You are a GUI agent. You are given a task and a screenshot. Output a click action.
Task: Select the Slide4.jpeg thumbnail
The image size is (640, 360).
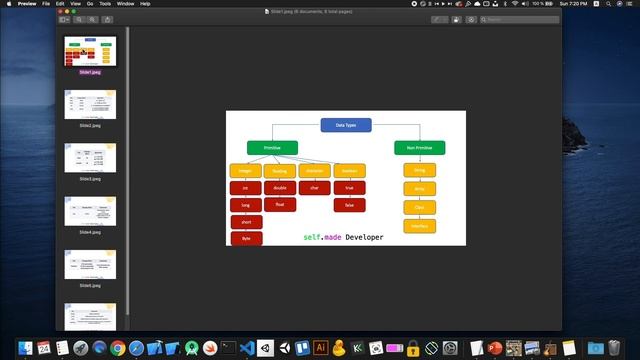point(90,211)
